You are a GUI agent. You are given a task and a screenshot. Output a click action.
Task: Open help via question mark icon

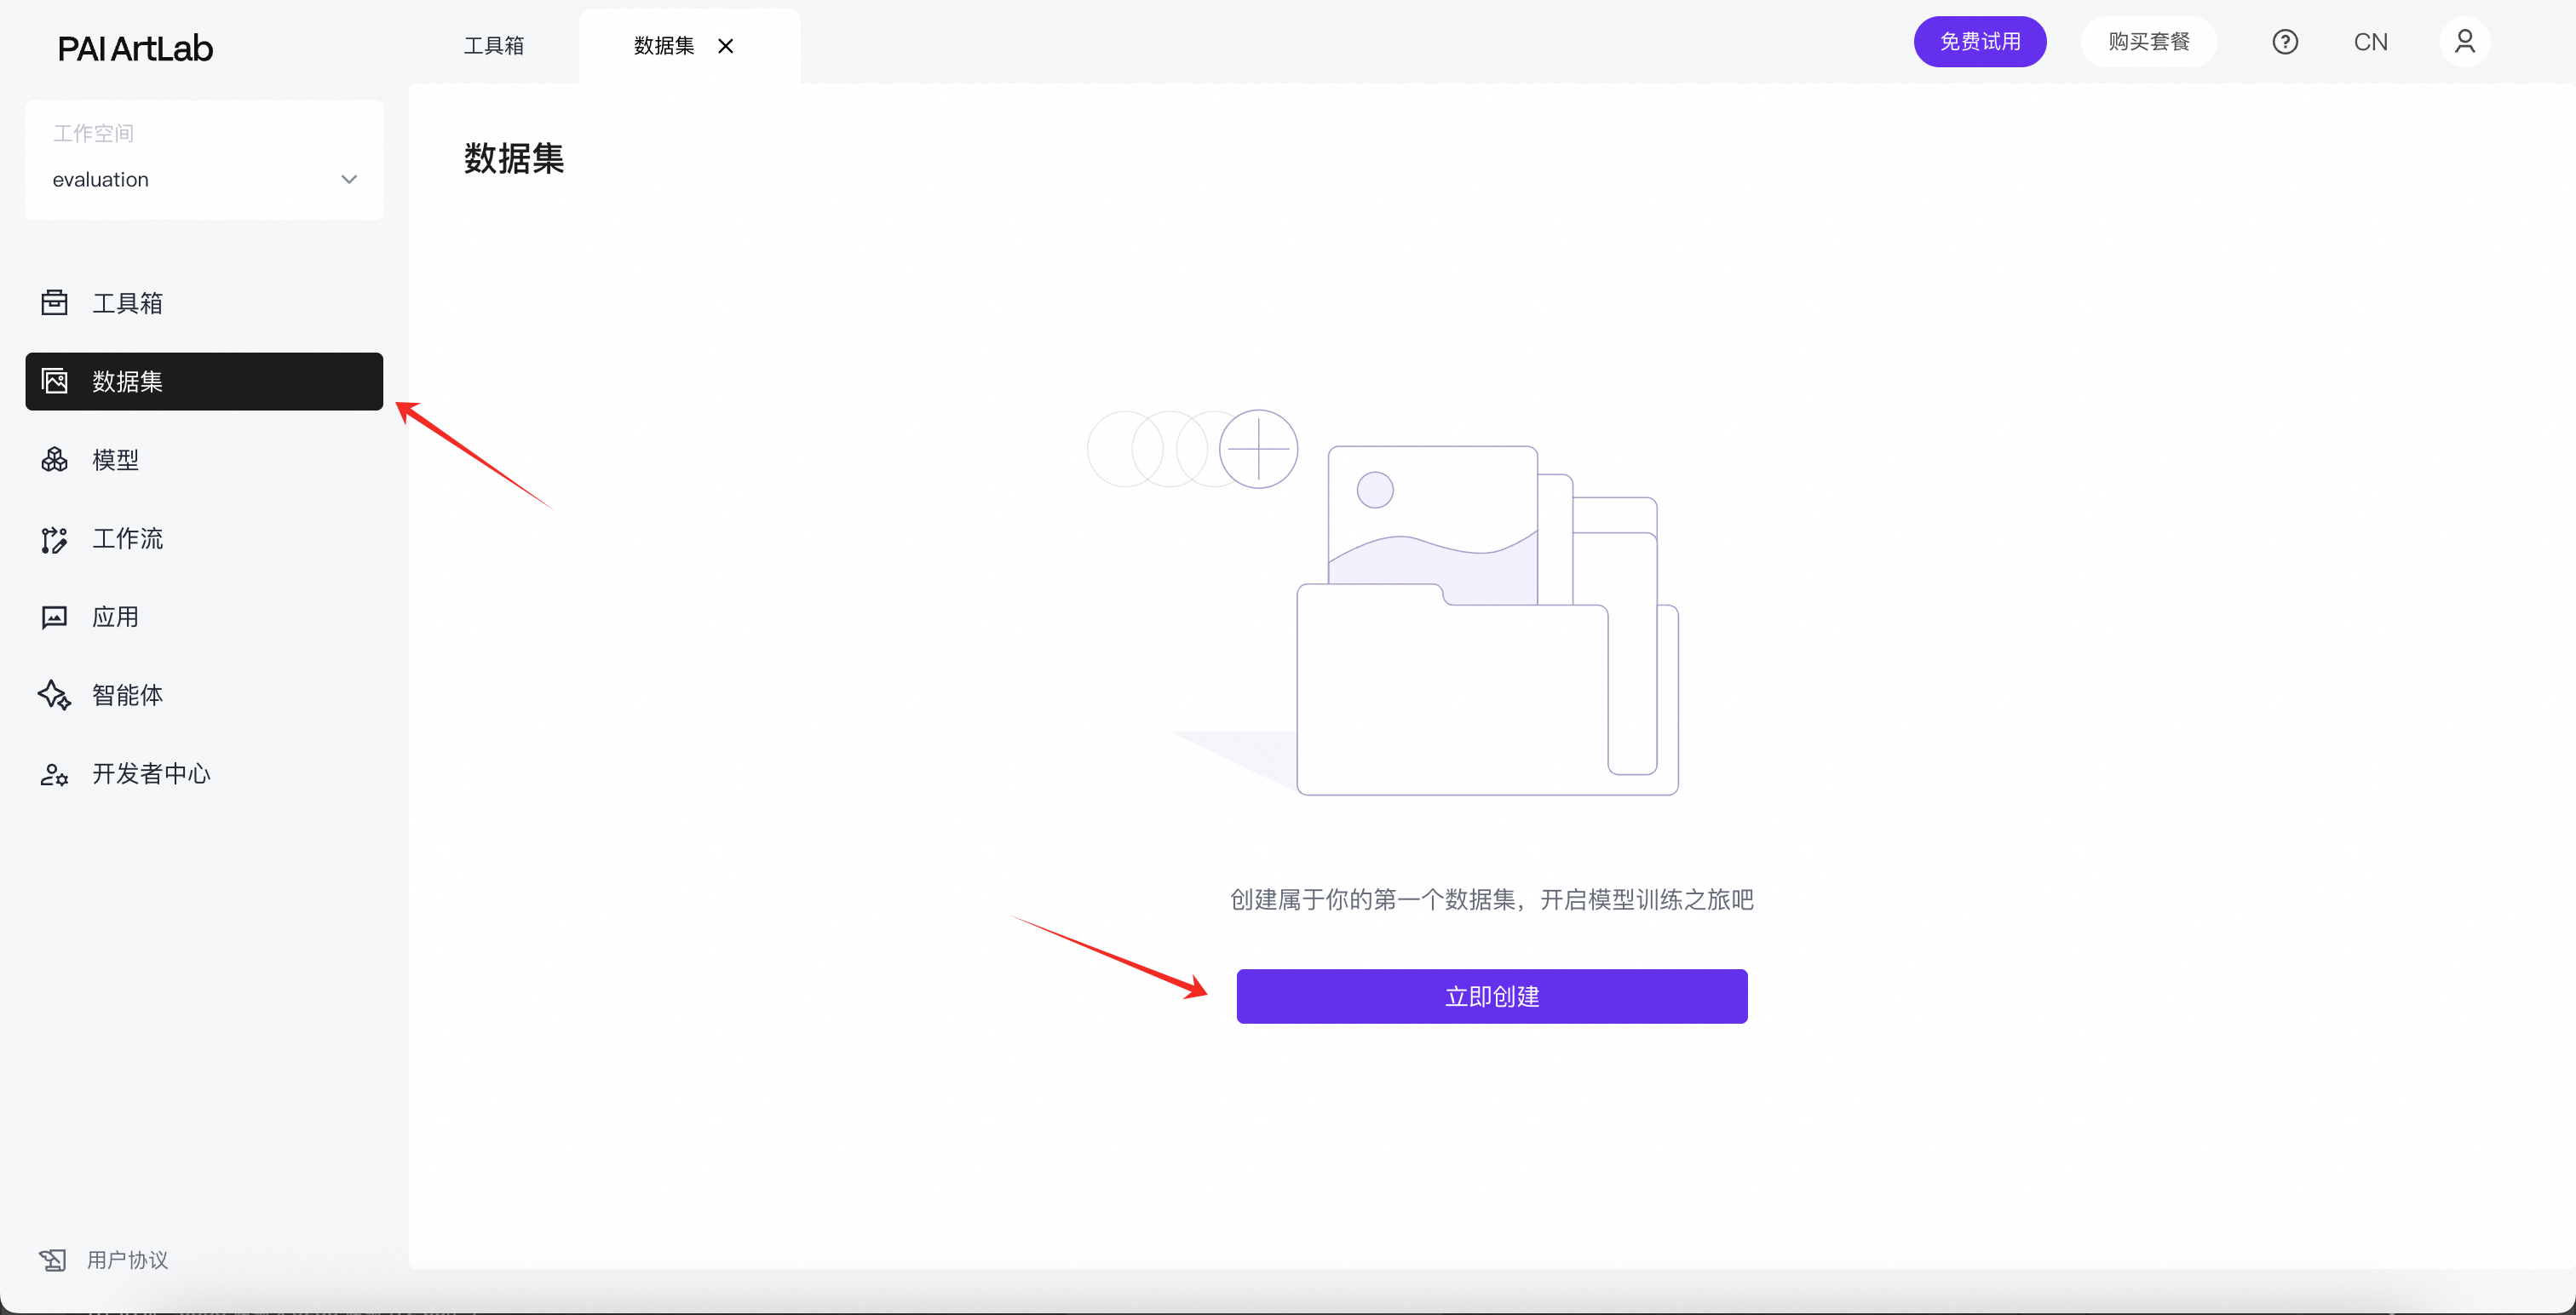[x=2284, y=42]
